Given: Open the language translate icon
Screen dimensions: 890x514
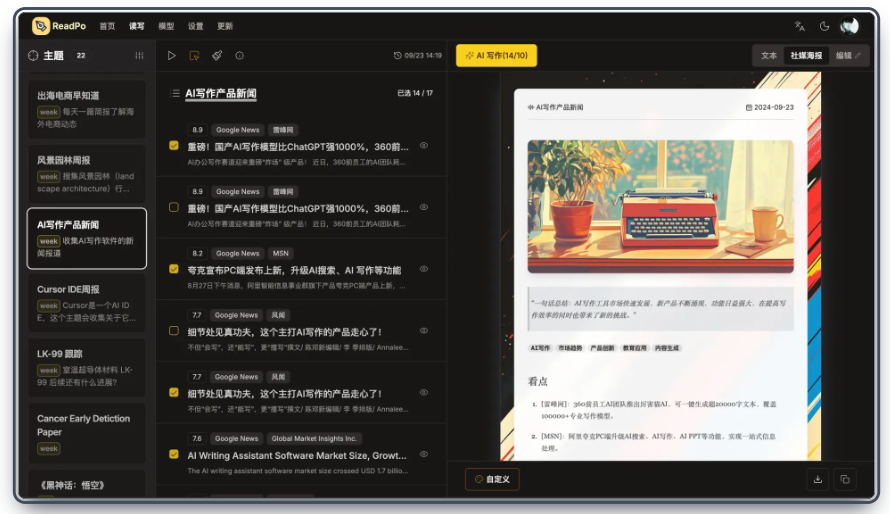Looking at the screenshot, I should (x=800, y=26).
